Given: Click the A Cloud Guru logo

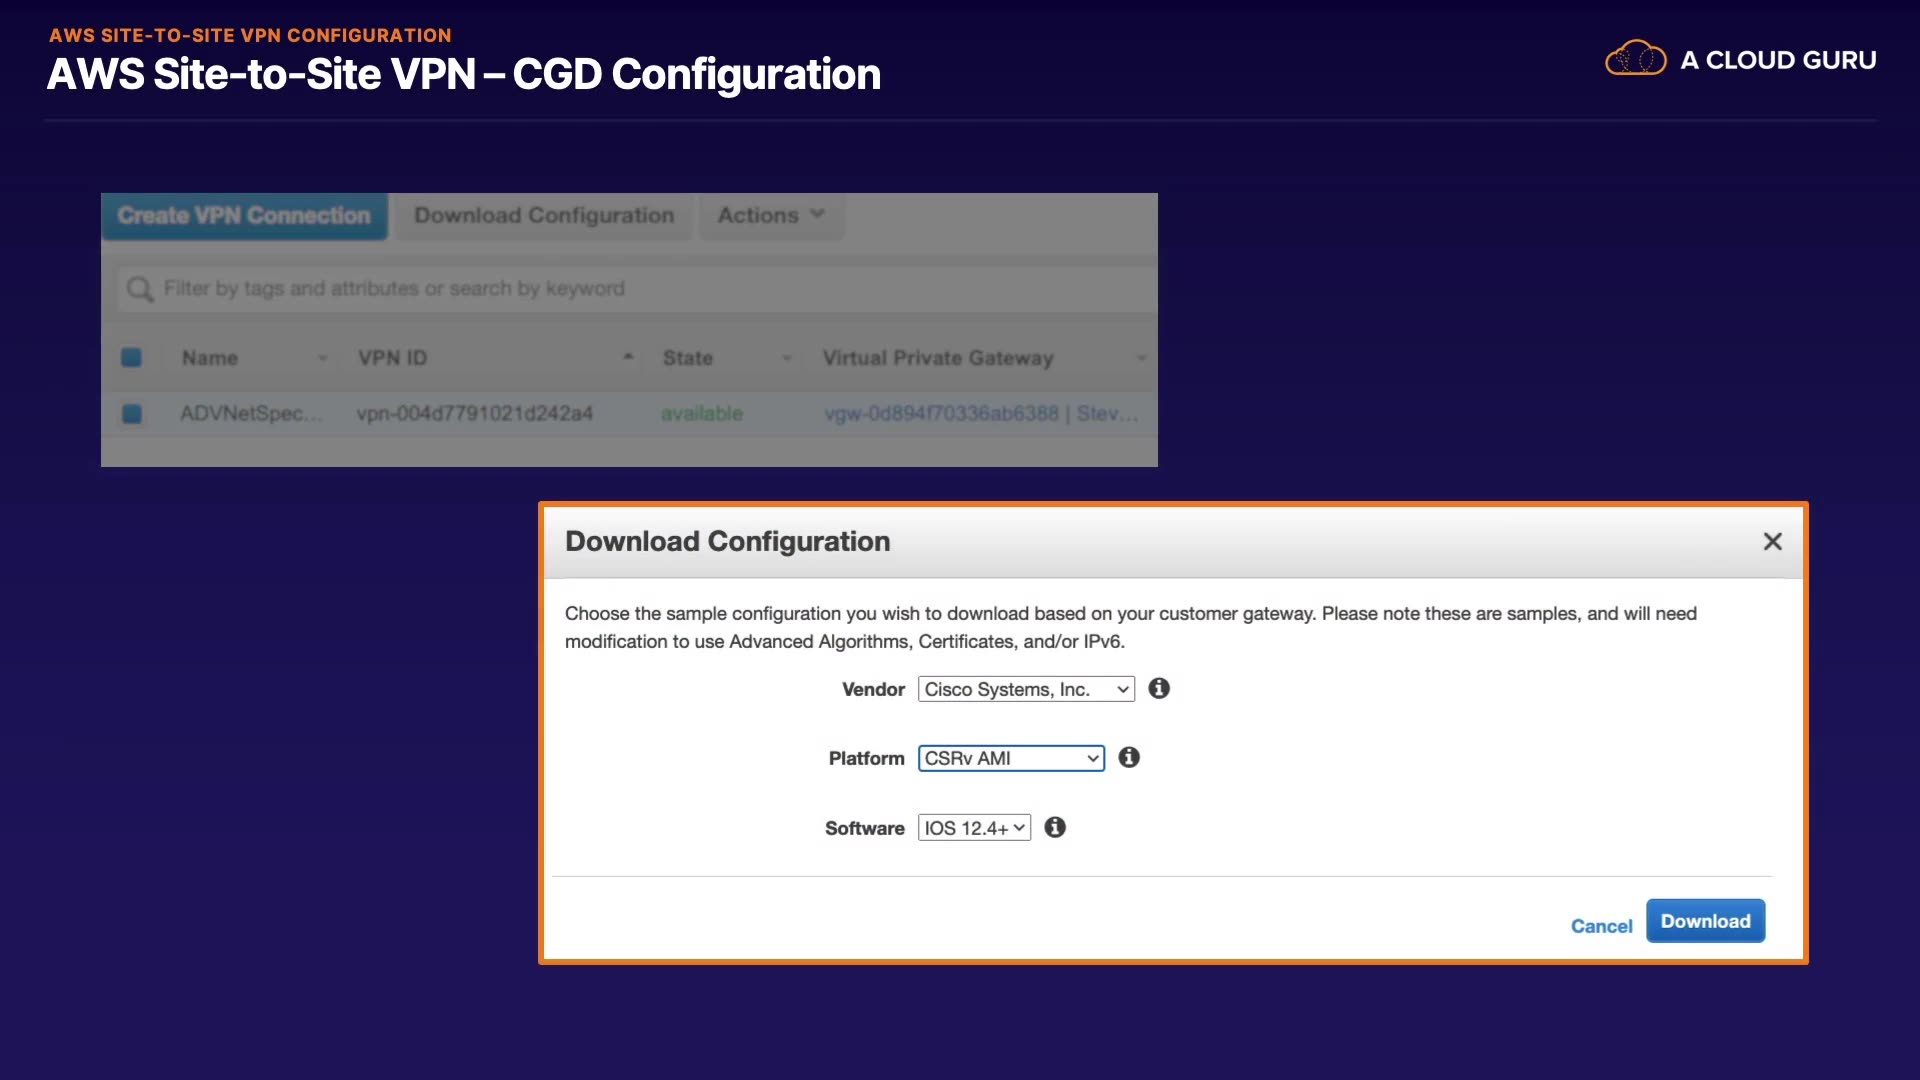Looking at the screenshot, I should pos(1740,60).
